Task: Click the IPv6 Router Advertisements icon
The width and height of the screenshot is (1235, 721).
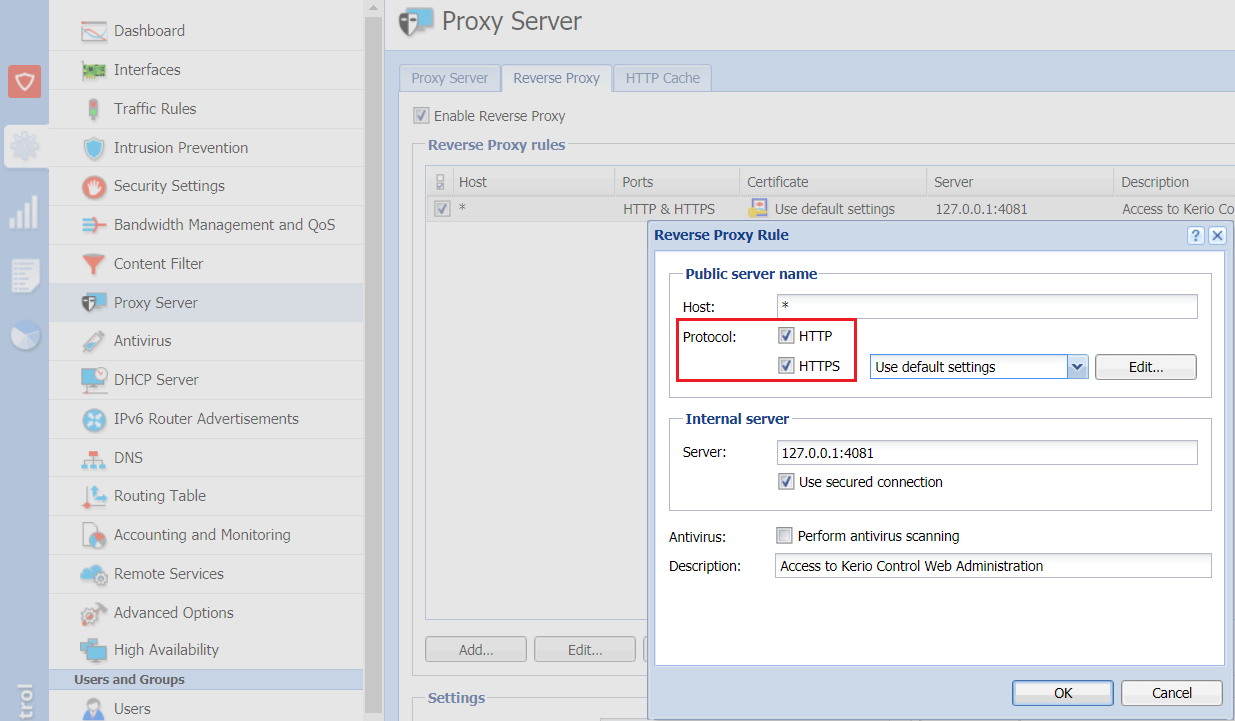Action: click(94, 419)
